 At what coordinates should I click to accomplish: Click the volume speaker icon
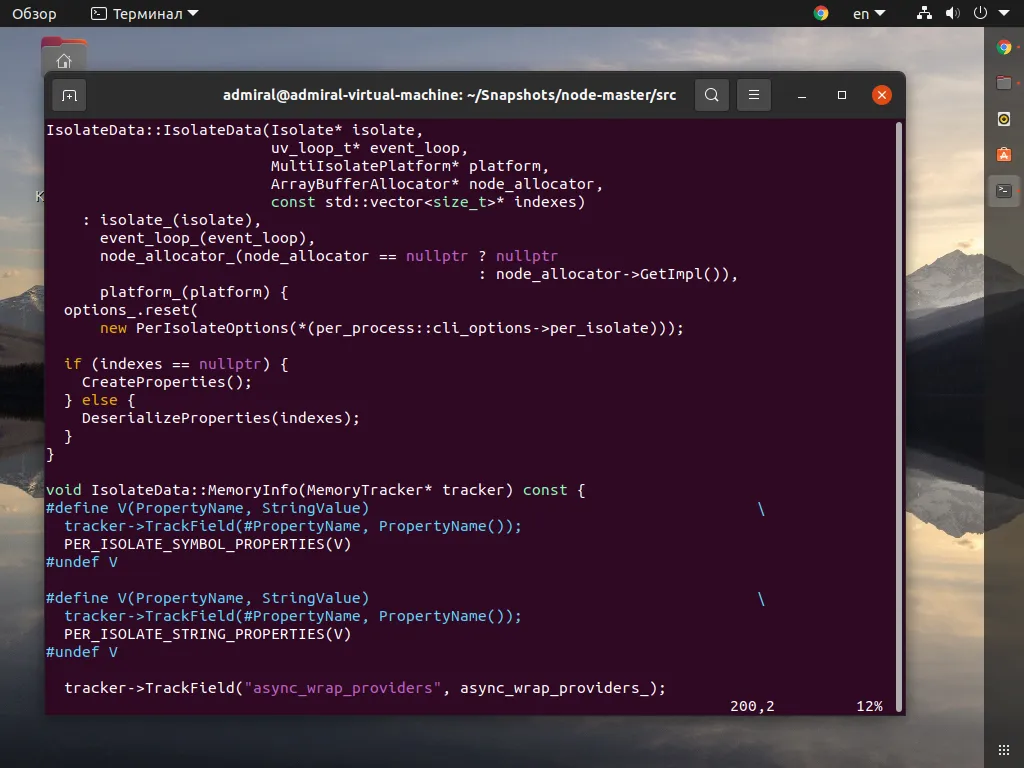tap(952, 13)
